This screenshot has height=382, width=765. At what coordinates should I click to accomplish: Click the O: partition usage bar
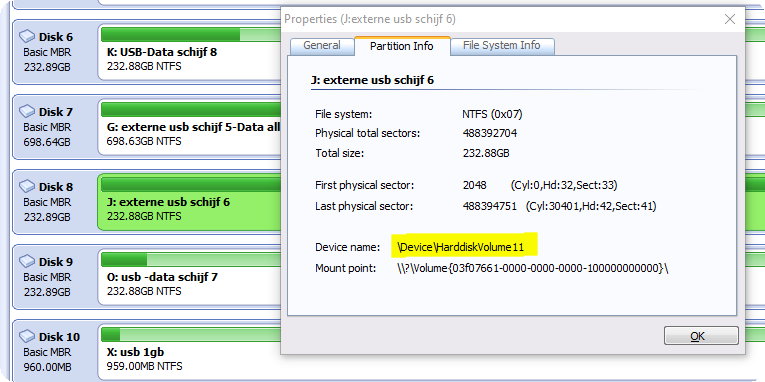point(191,260)
